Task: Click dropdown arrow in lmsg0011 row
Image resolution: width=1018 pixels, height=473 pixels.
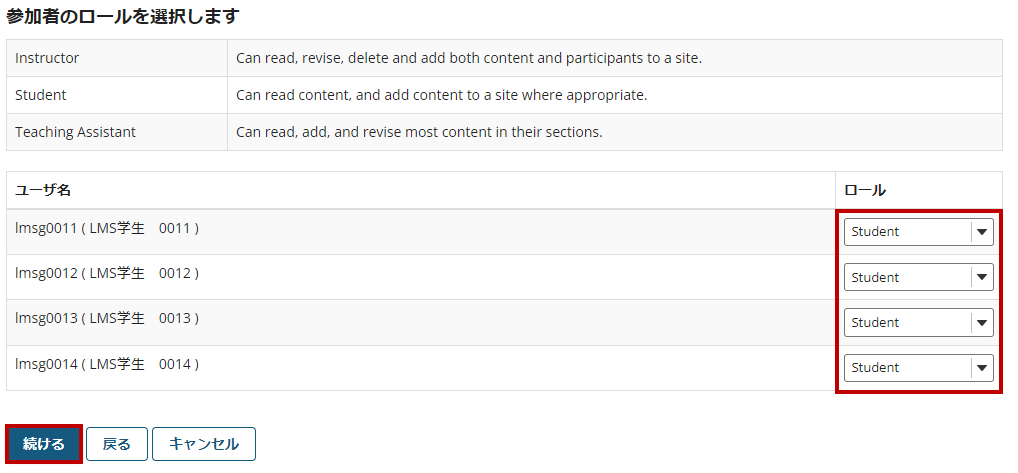Action: tap(982, 232)
